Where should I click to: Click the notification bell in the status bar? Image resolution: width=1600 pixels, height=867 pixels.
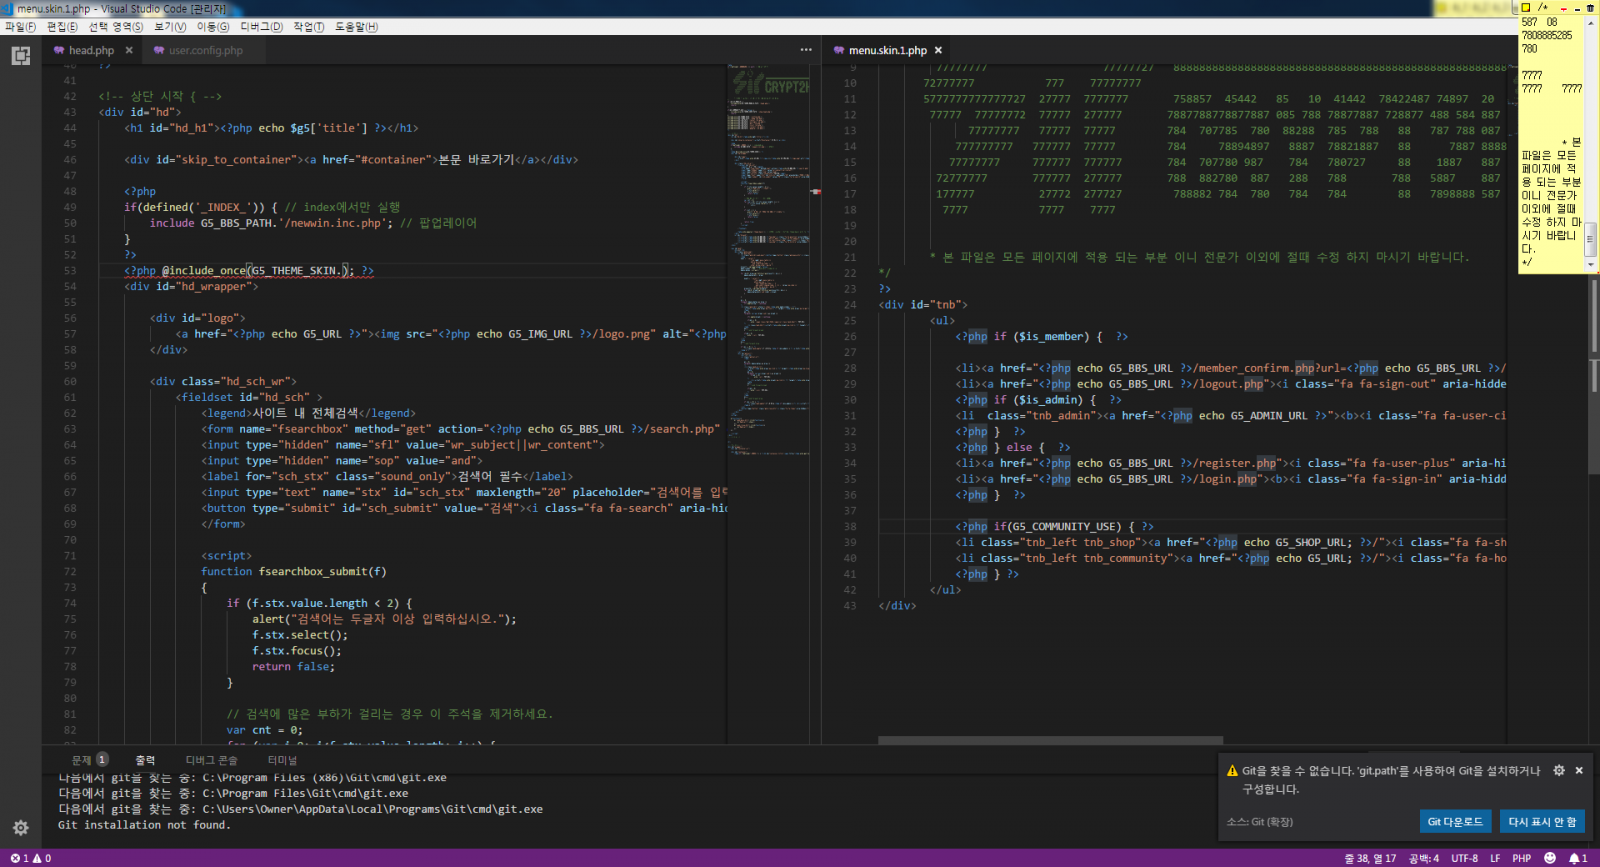(1577, 858)
